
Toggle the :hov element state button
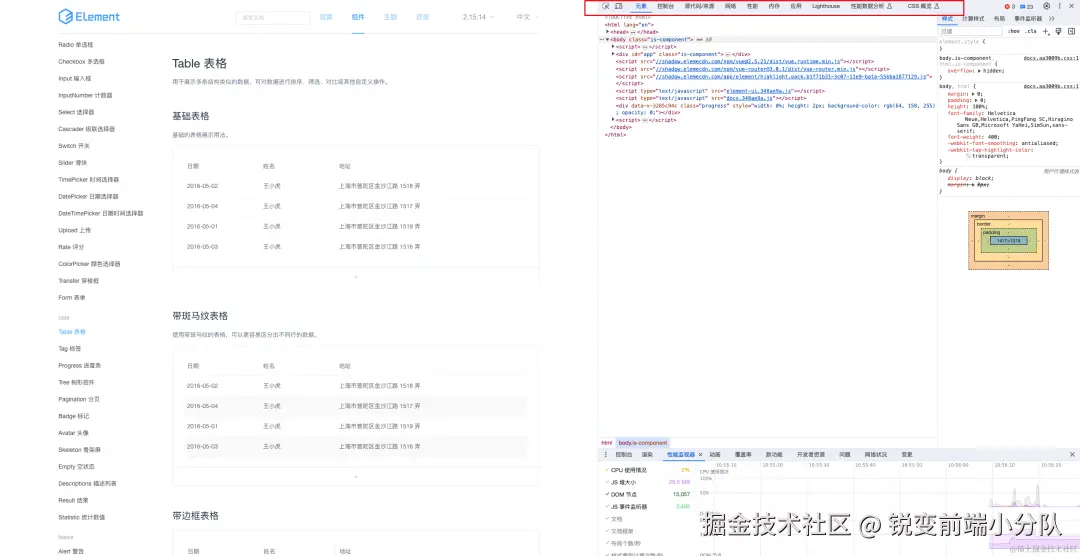click(x=1014, y=31)
